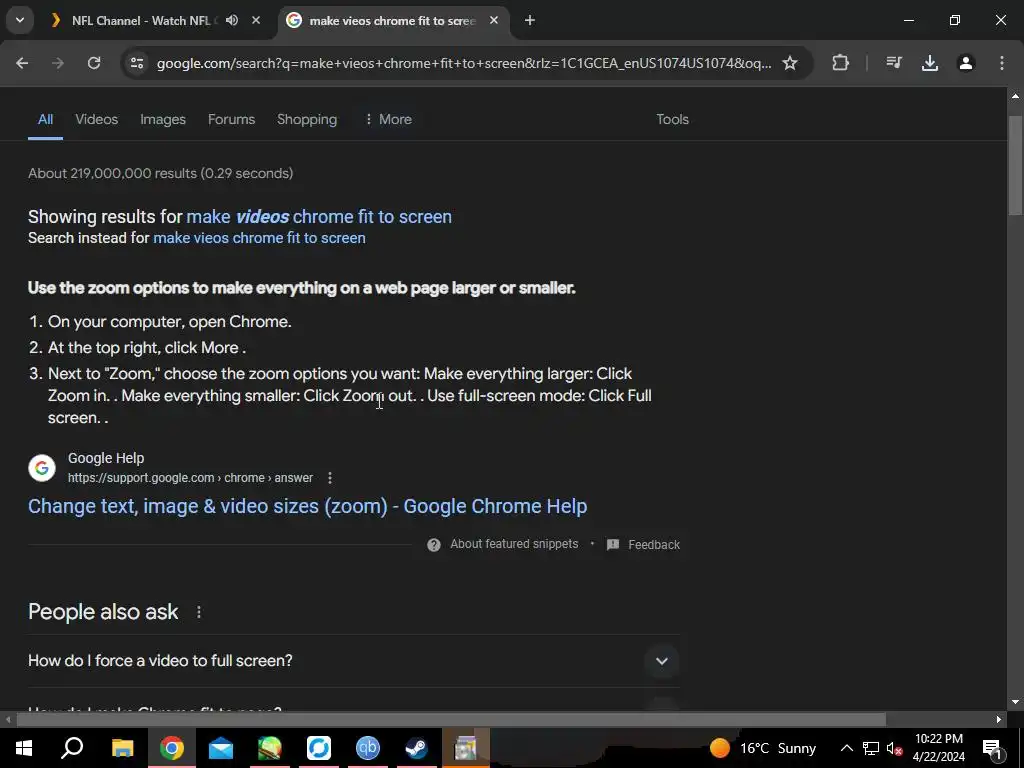Open the tab search dropdown arrow
The height and width of the screenshot is (768, 1024).
[20, 20]
